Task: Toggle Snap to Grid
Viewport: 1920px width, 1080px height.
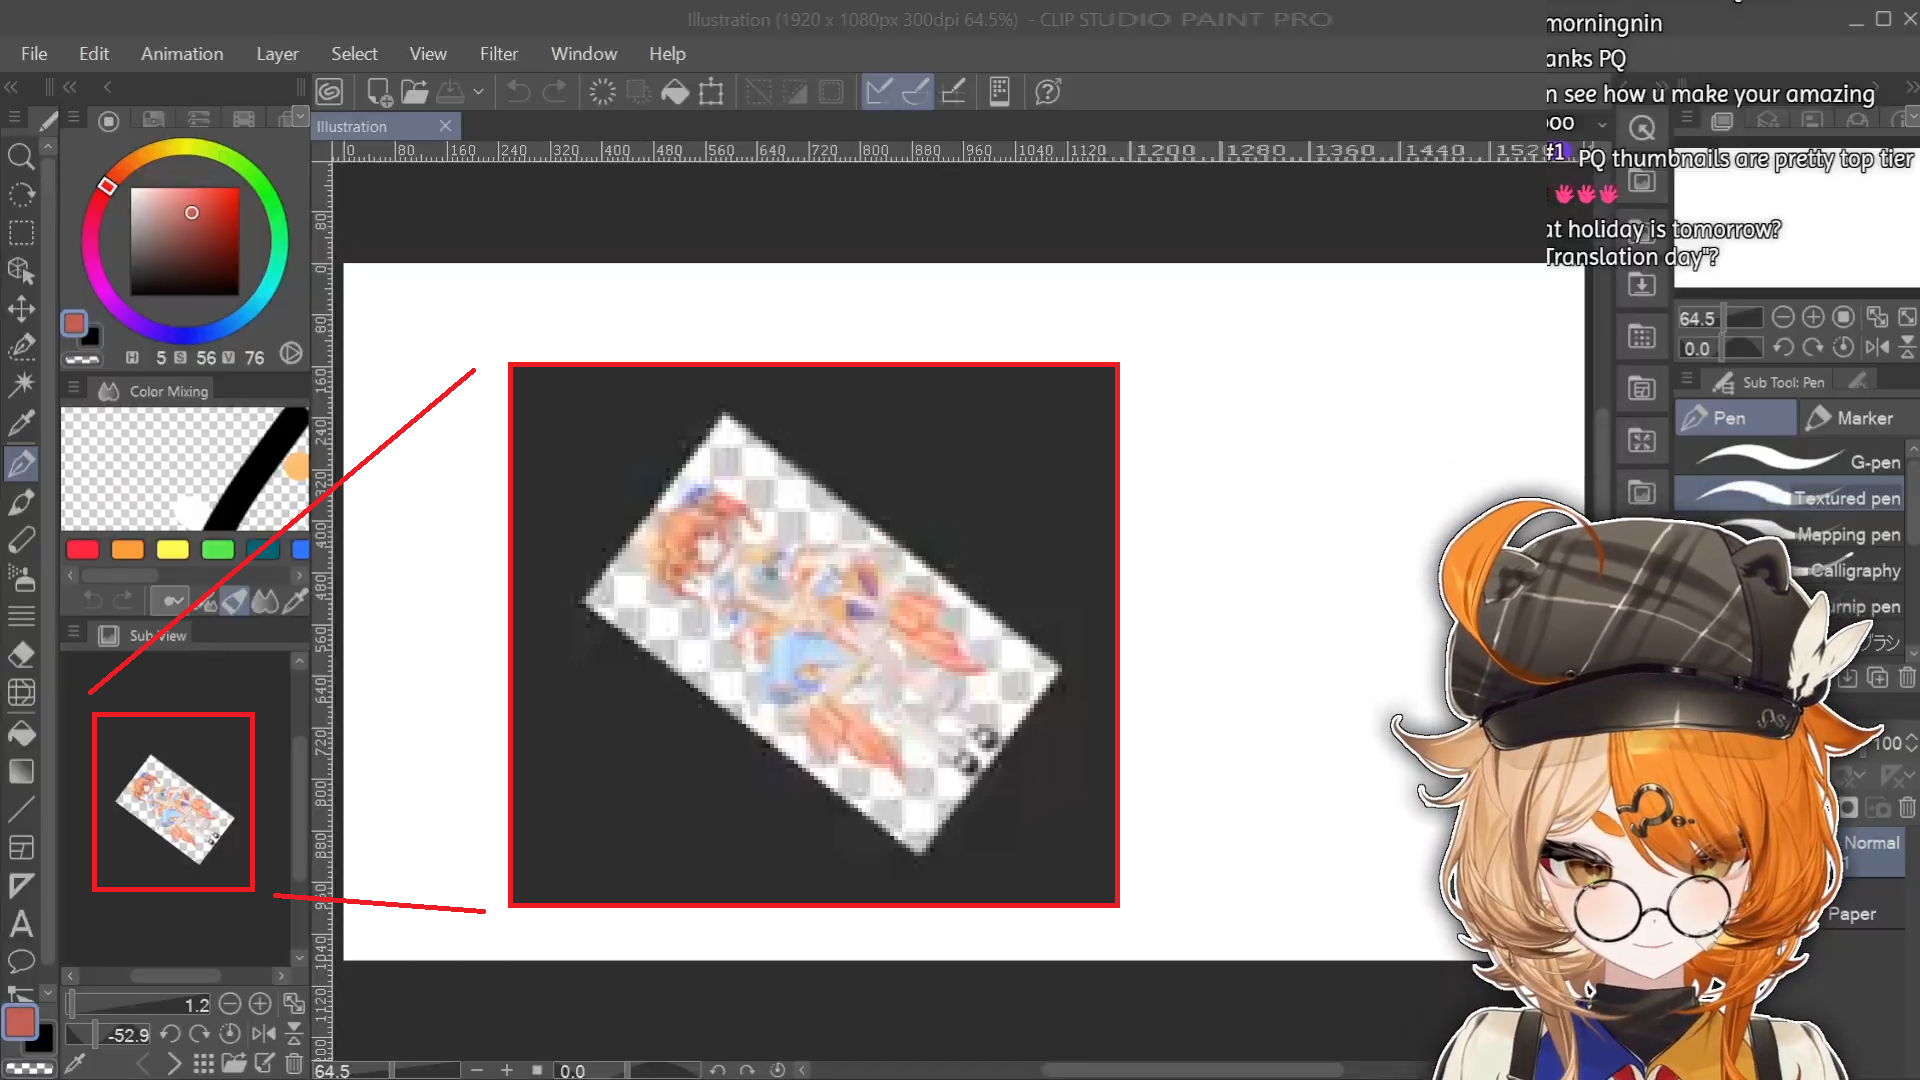Action: pos(954,92)
